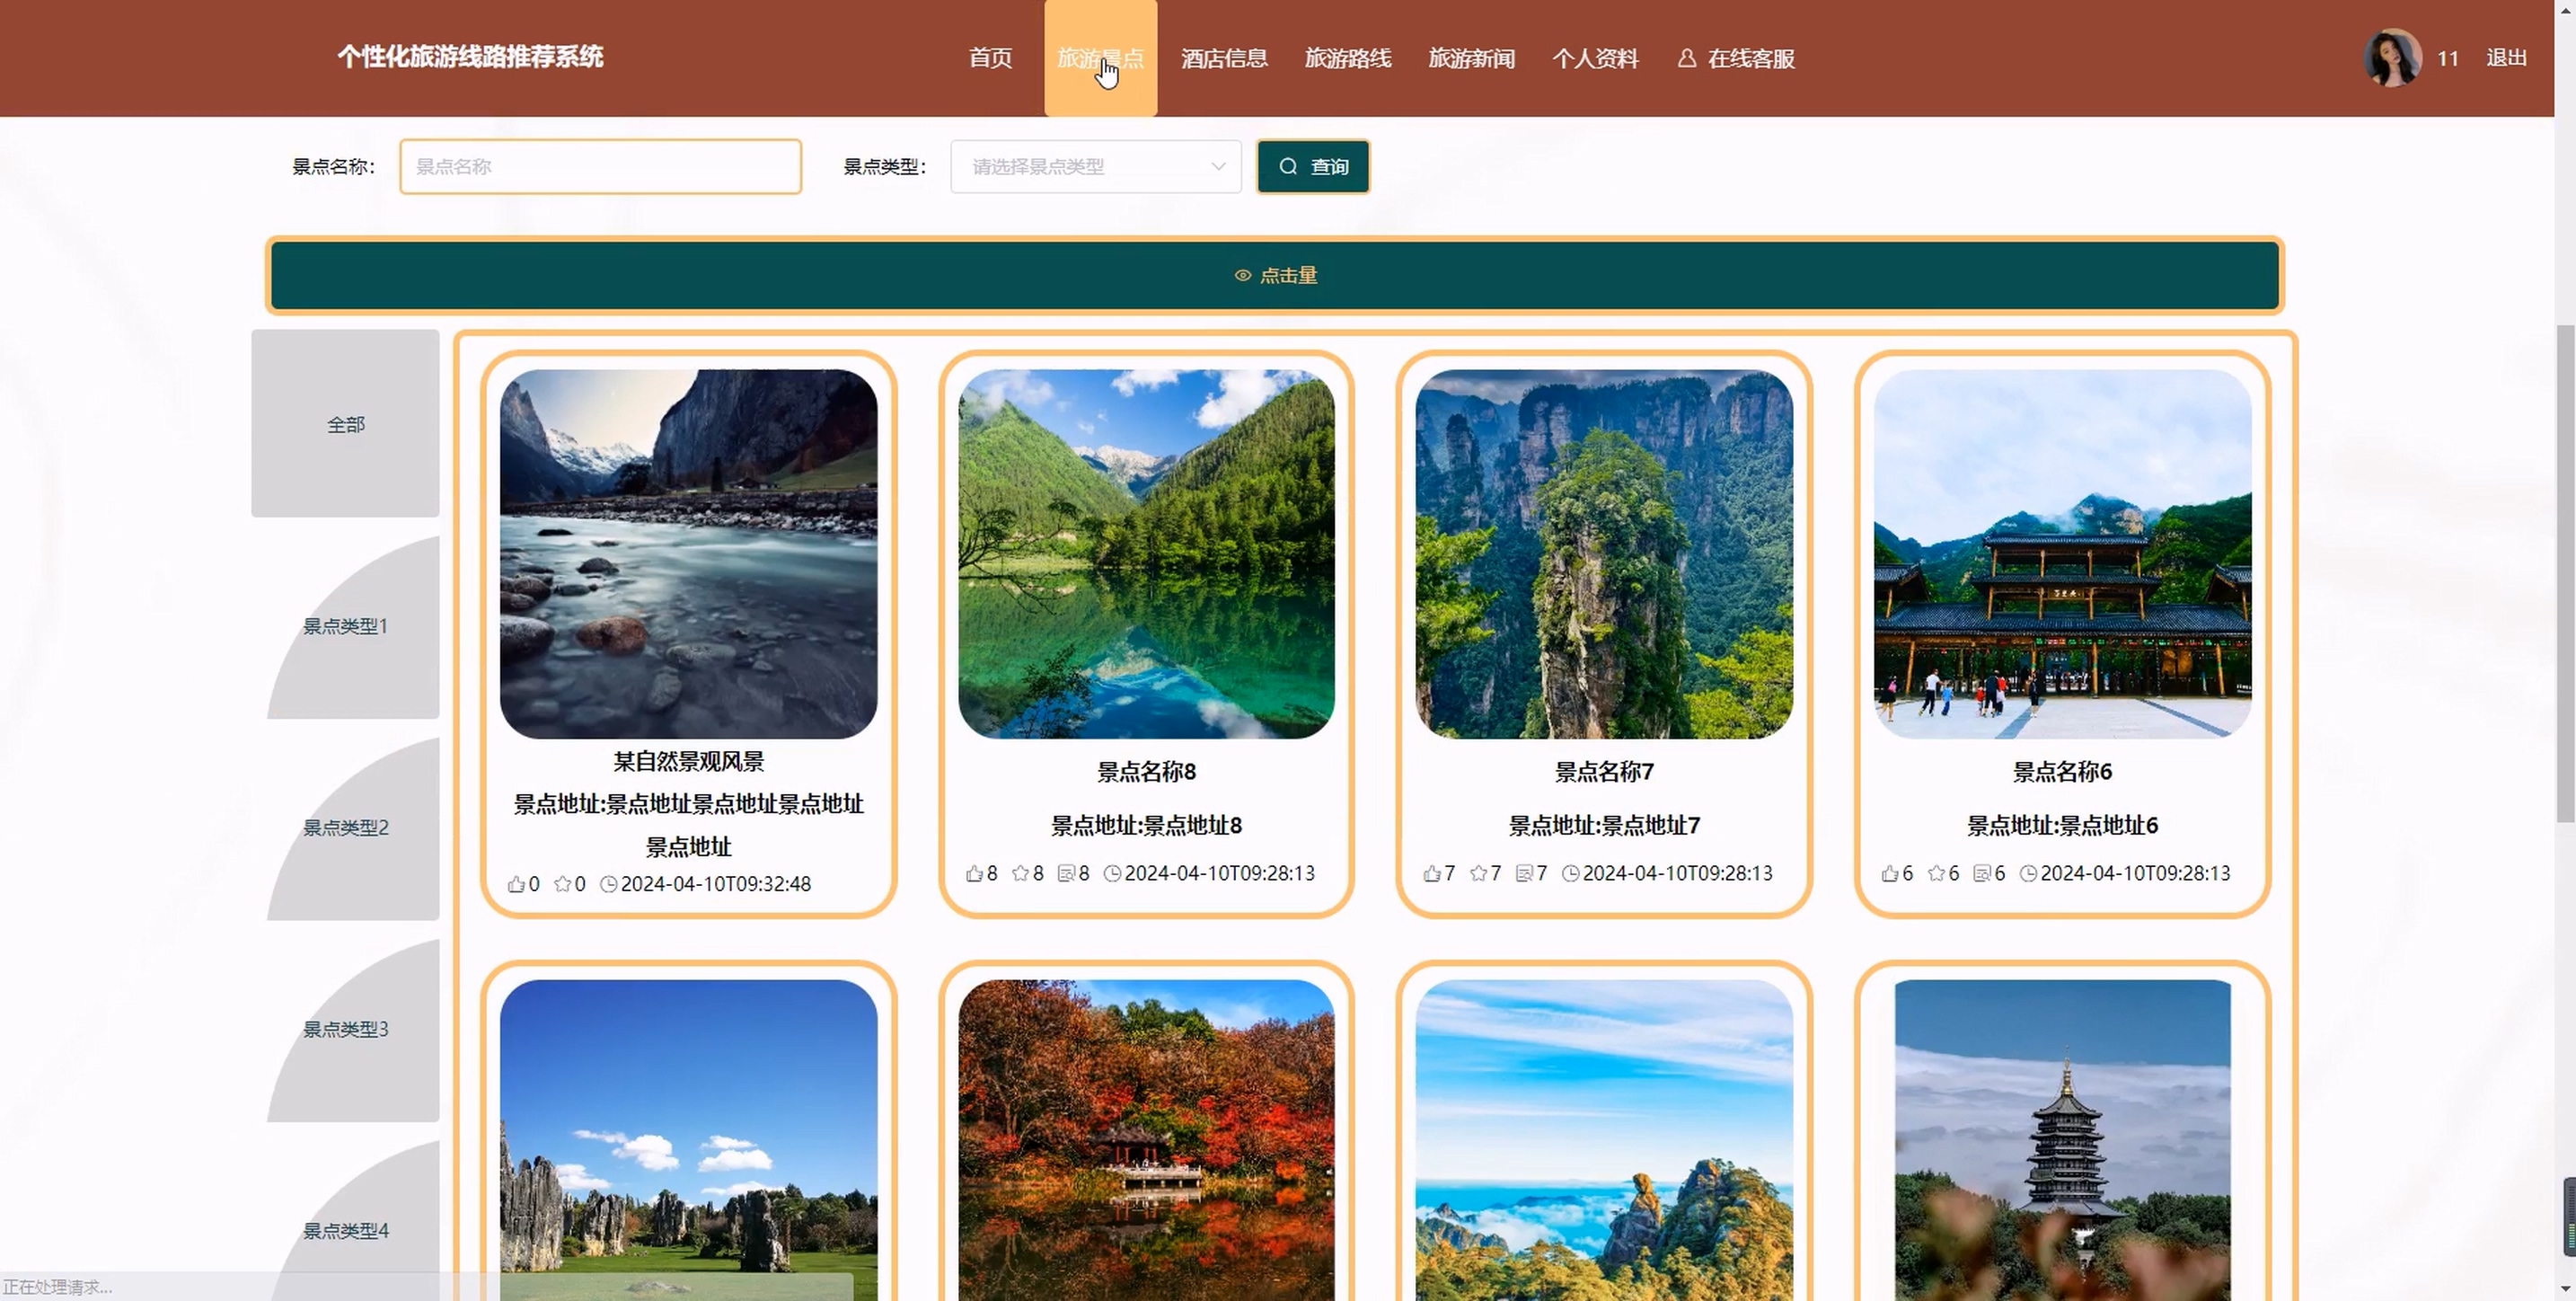Click the title 景点名称6
This screenshot has width=2576, height=1301.
point(2062,771)
